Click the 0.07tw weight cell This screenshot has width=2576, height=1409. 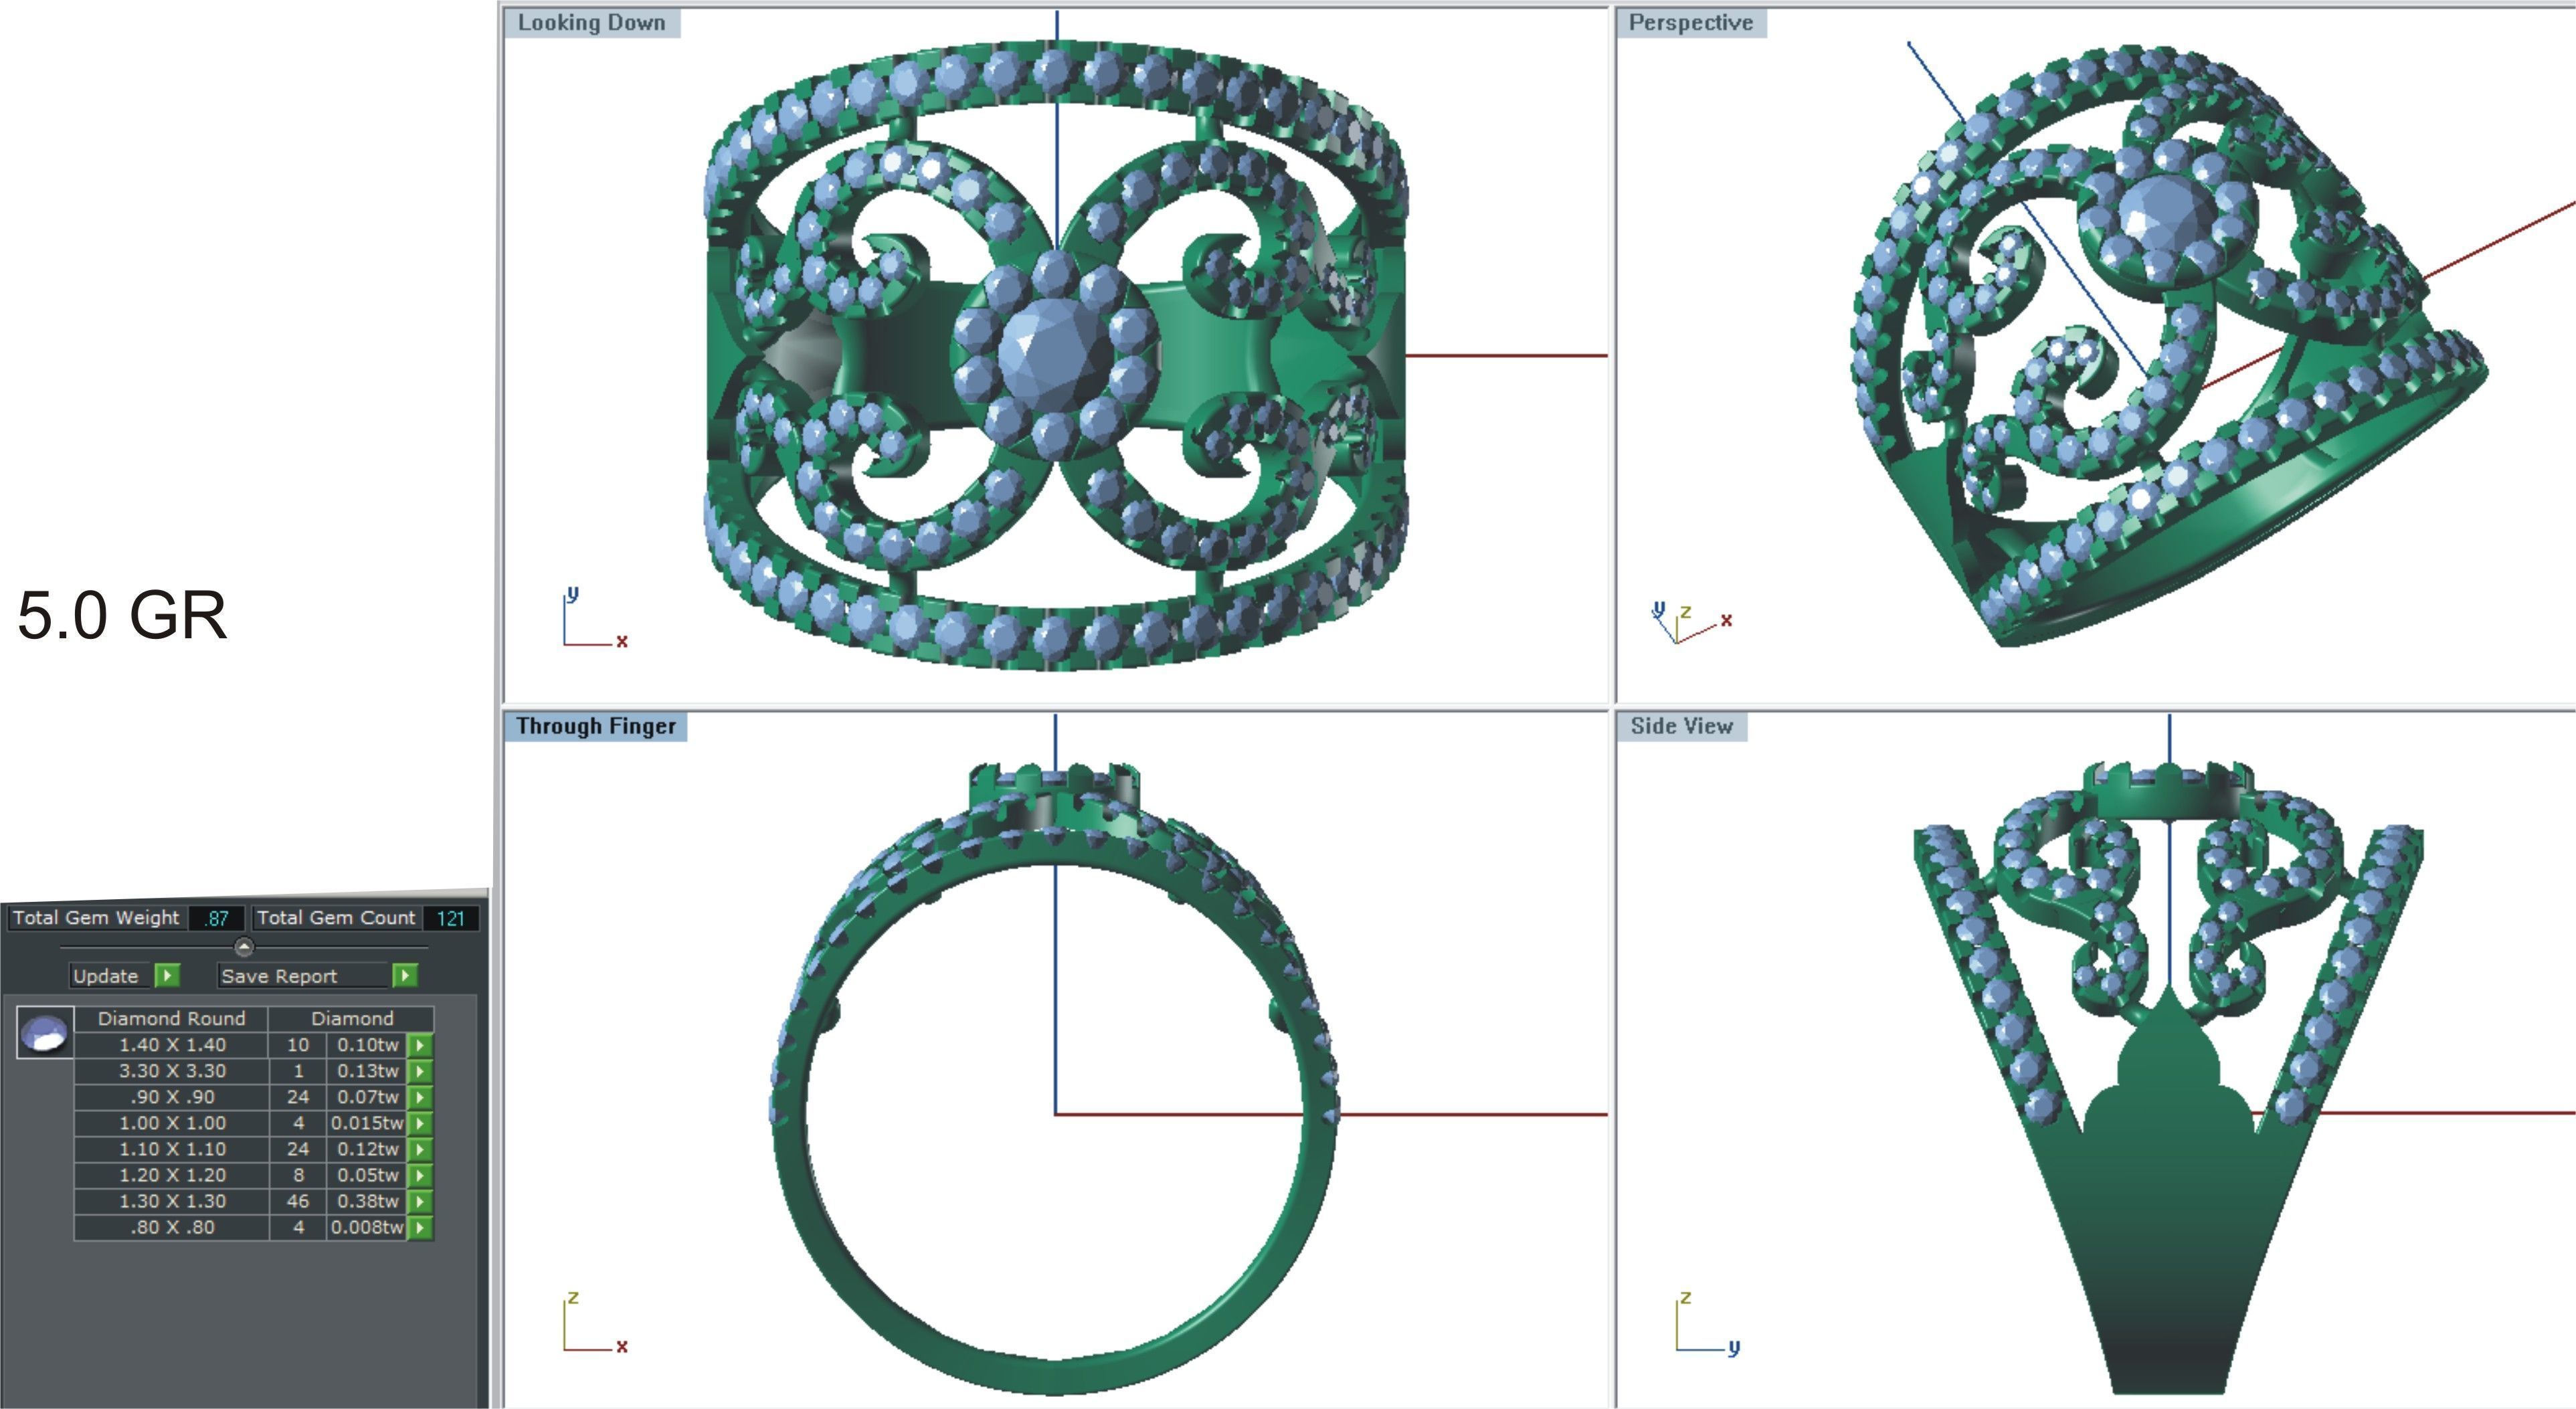[x=367, y=1097]
